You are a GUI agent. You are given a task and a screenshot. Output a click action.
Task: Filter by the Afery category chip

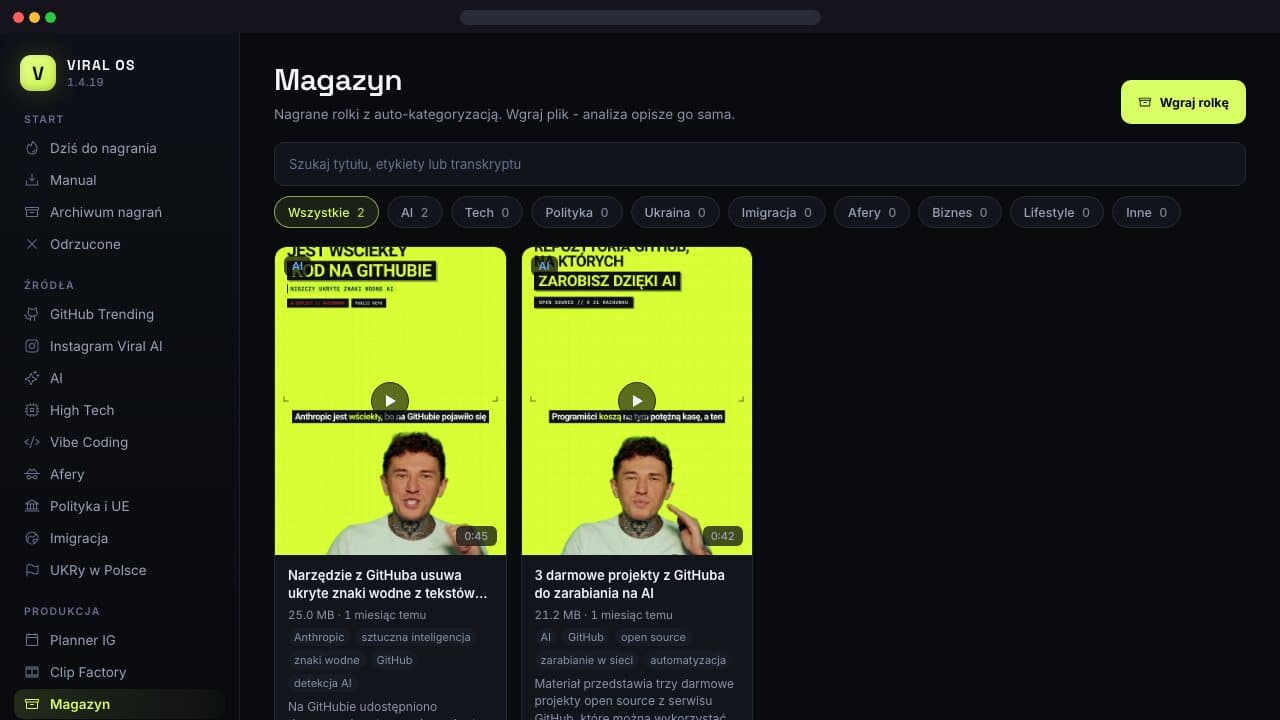click(872, 212)
